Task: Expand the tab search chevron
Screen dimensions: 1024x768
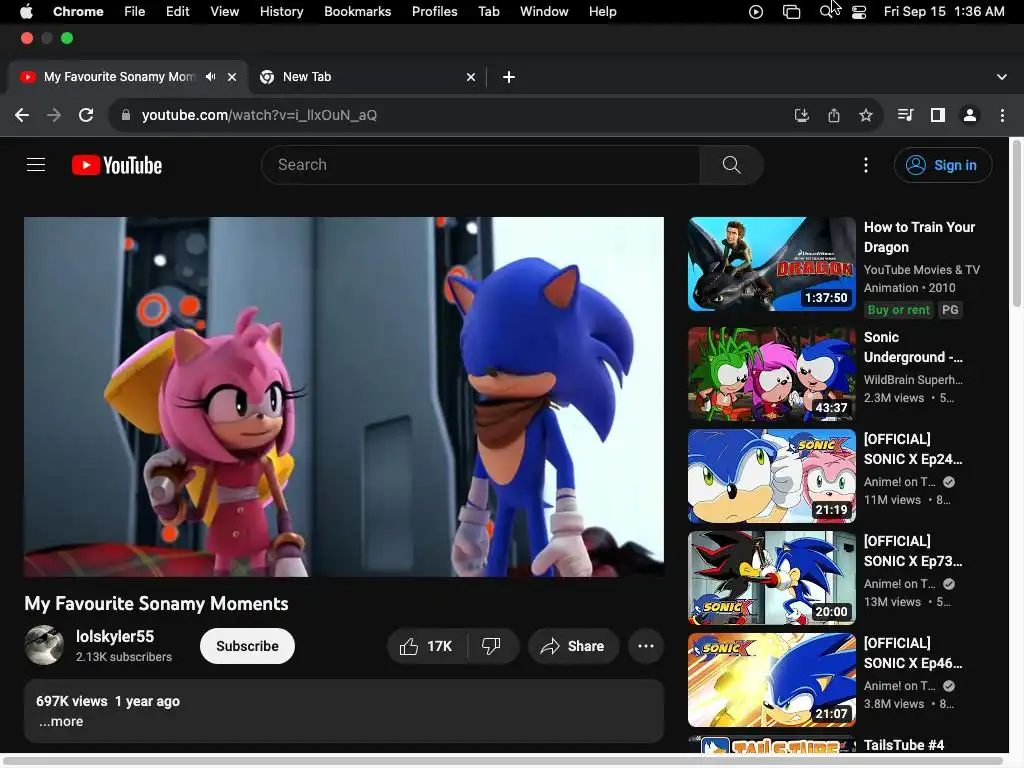Action: (1002, 77)
